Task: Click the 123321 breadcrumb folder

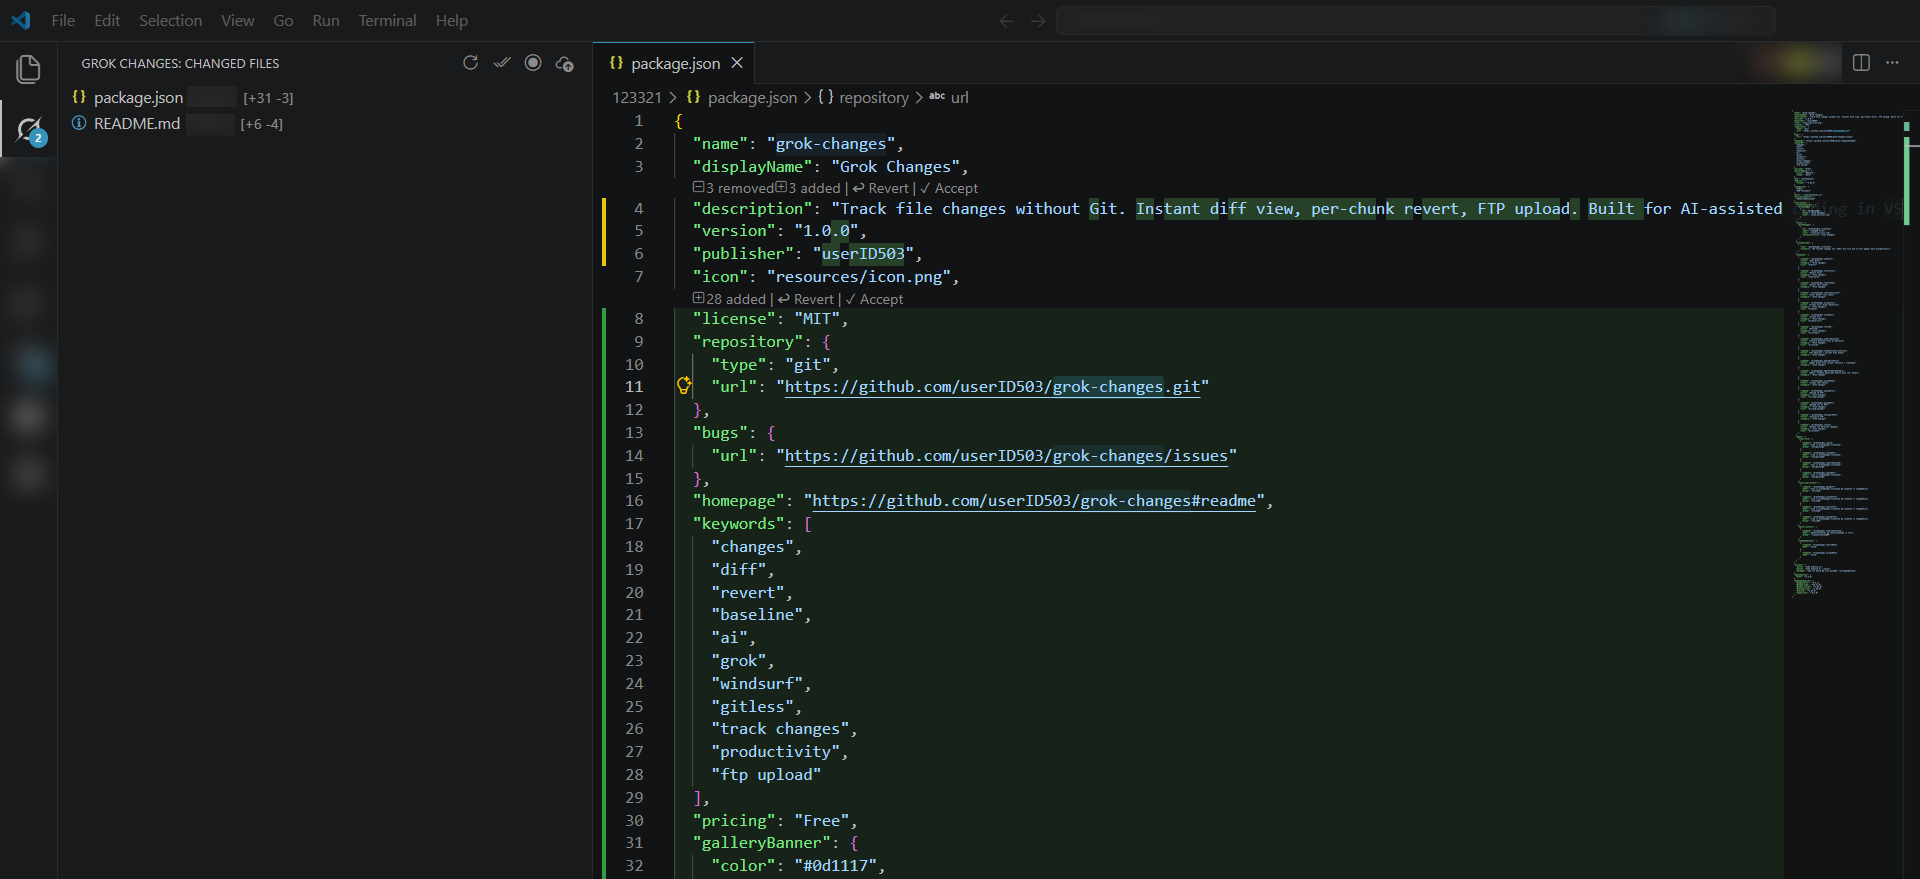Action: 637,97
